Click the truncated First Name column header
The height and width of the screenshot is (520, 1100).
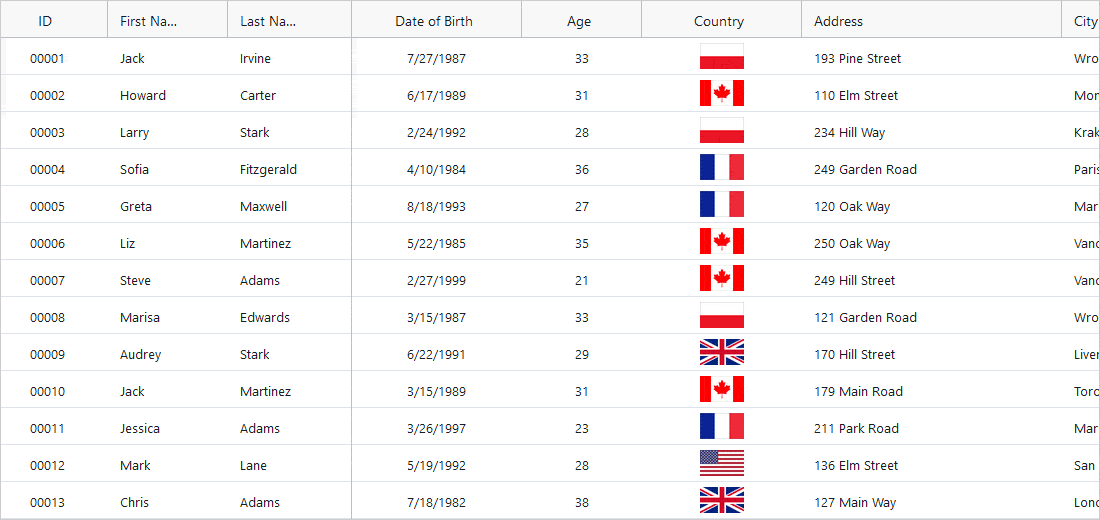148,21
